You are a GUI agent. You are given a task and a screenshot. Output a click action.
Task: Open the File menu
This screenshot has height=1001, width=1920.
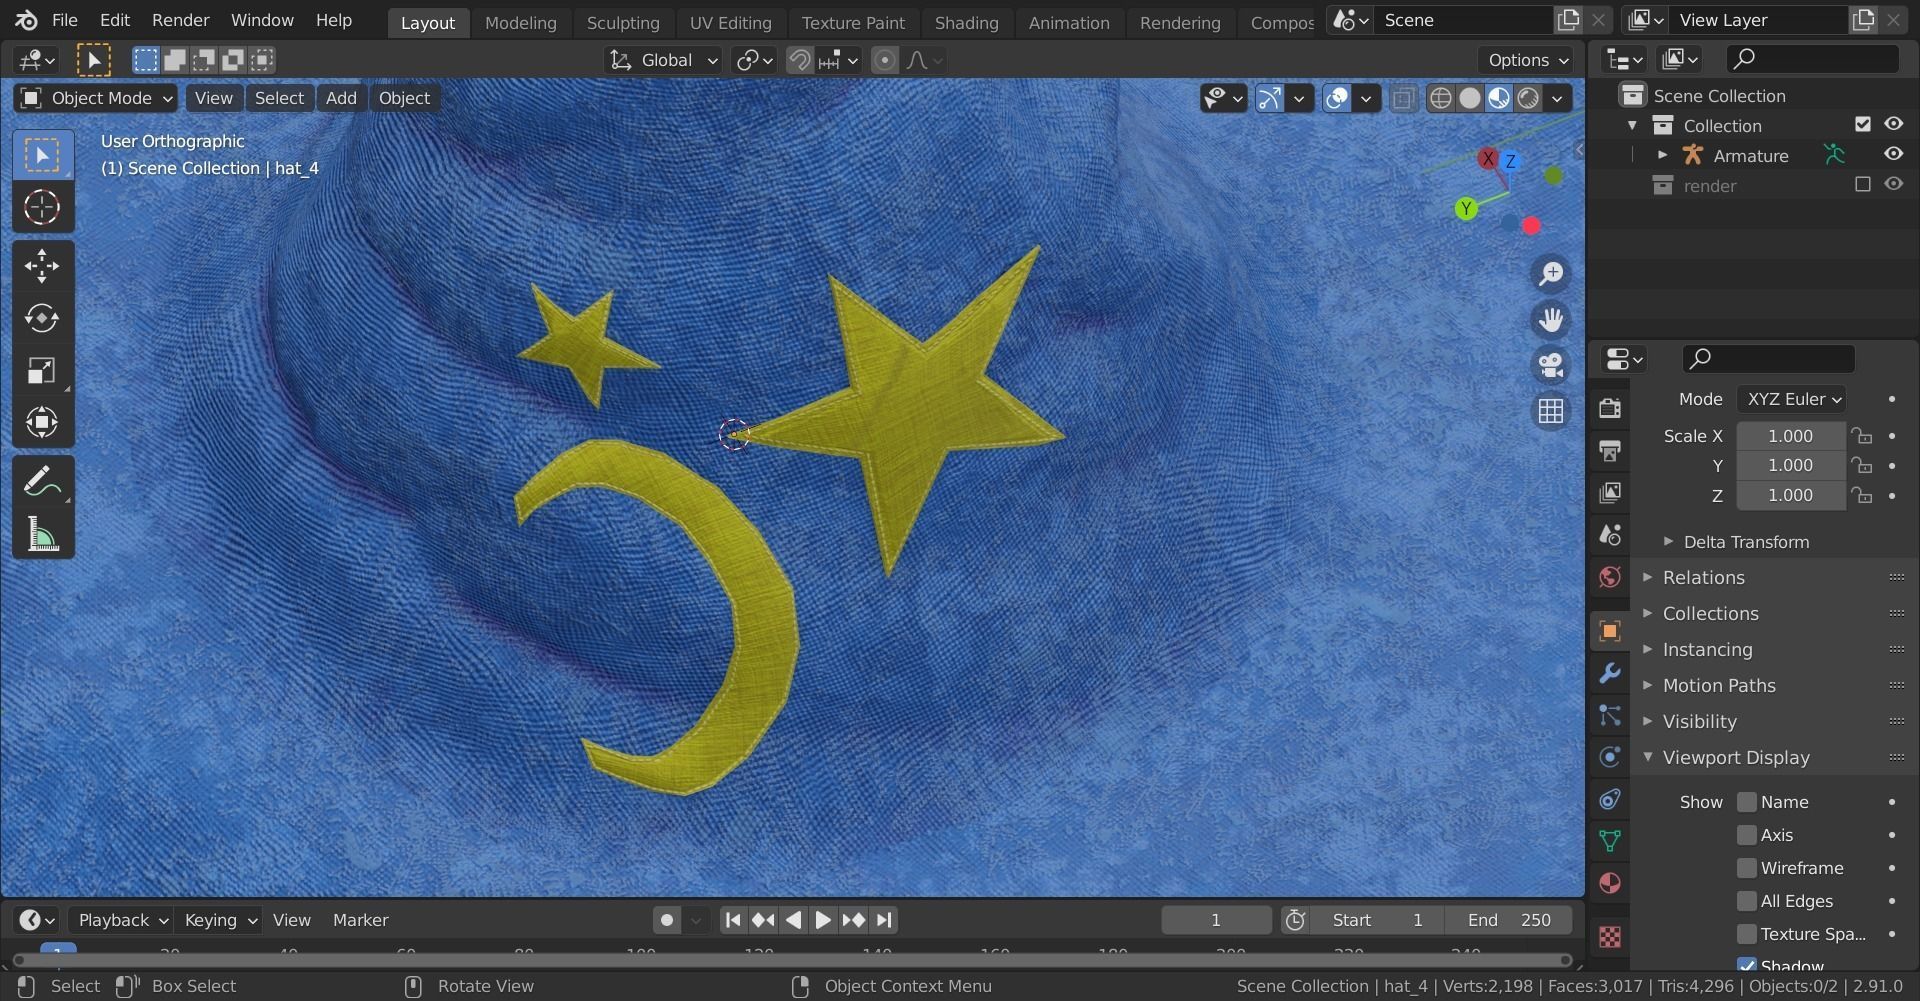(x=64, y=20)
